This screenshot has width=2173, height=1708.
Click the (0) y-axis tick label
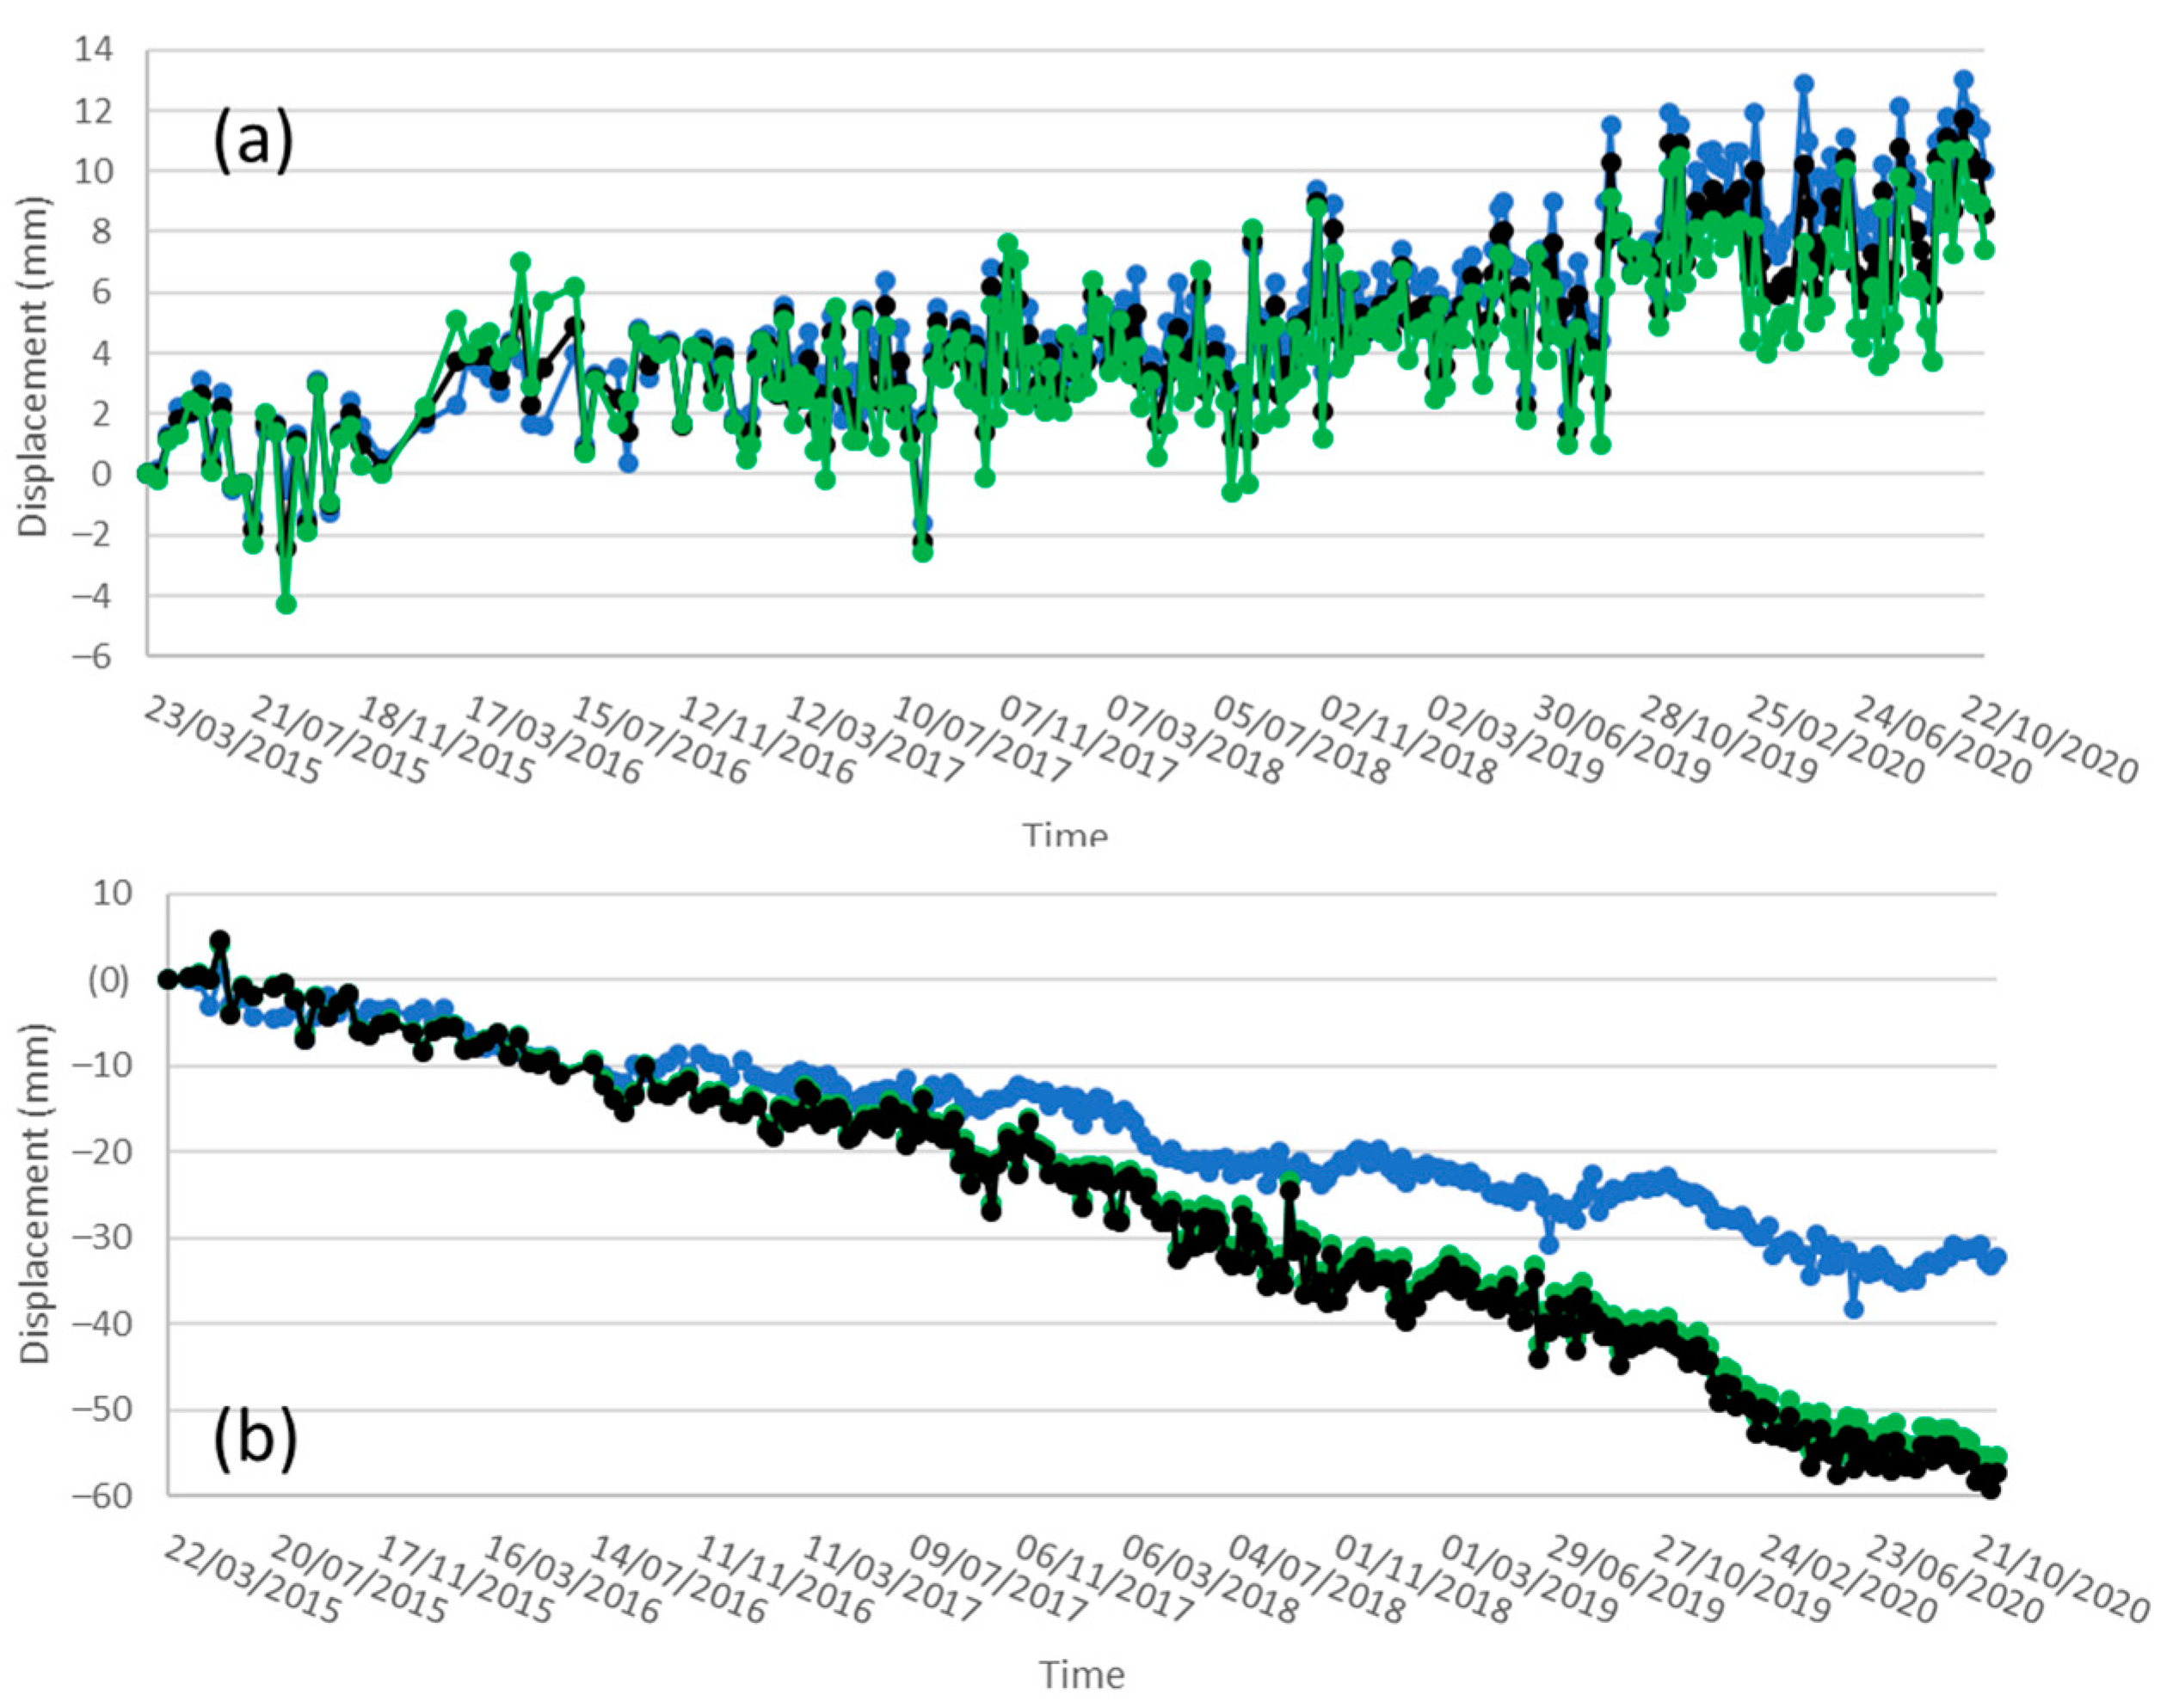click(109, 980)
